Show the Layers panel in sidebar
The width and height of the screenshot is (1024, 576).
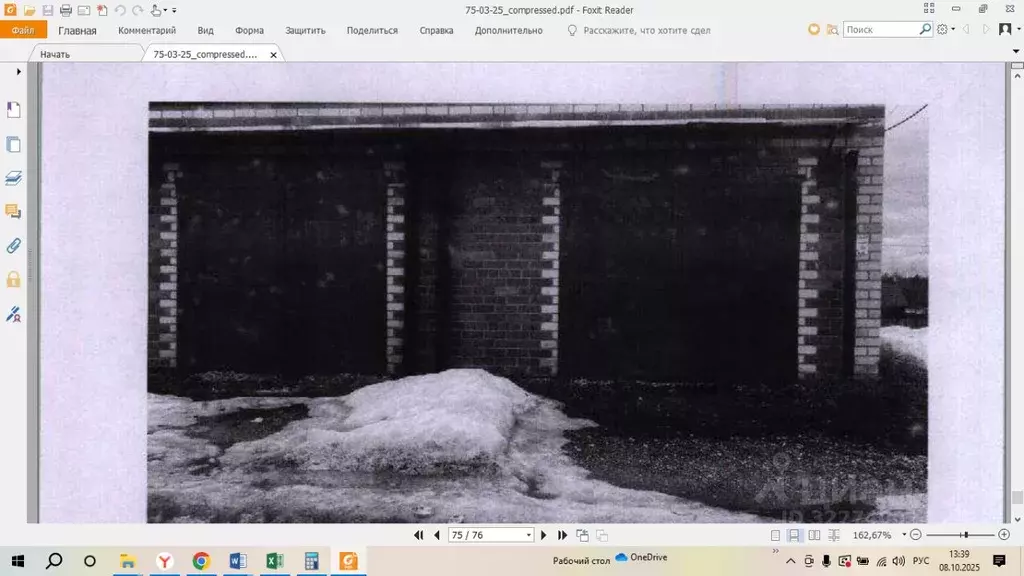point(14,178)
